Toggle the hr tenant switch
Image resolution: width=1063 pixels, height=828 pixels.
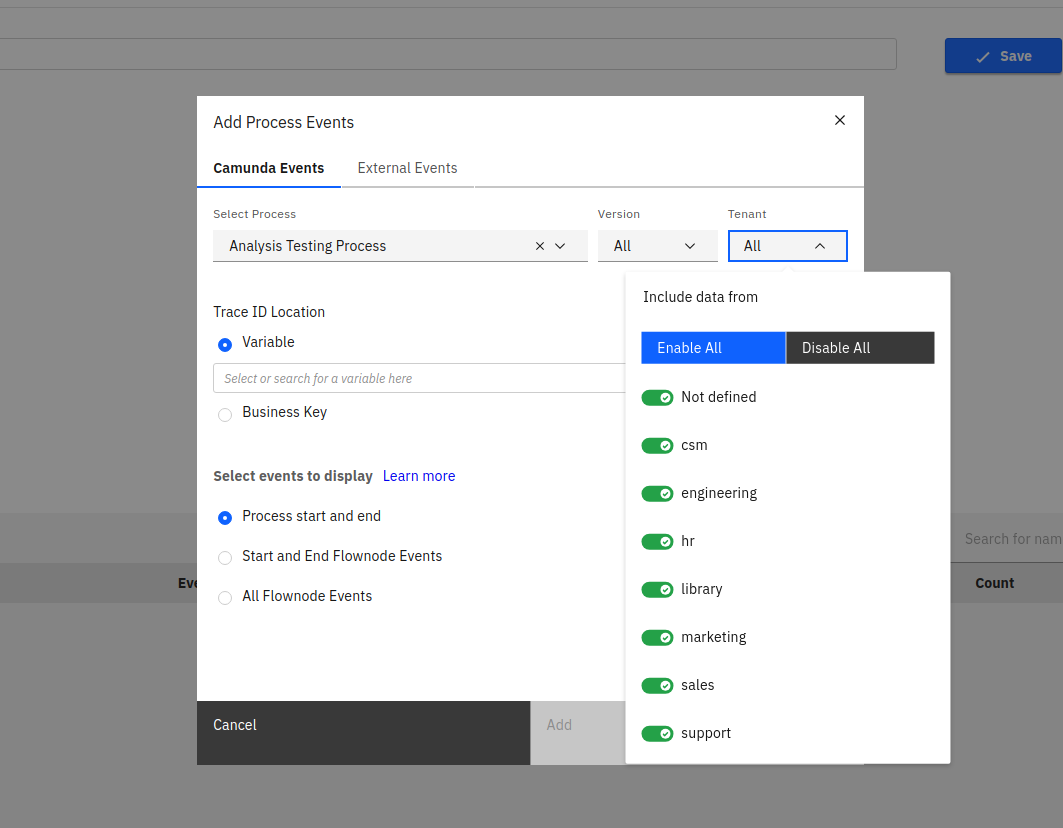coord(657,542)
